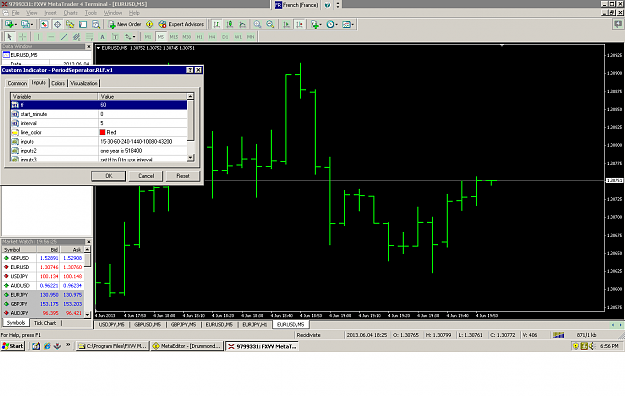Viewport: 625px width, 396px height.
Task: Switch to H1 timeframe
Action: click(x=199, y=37)
